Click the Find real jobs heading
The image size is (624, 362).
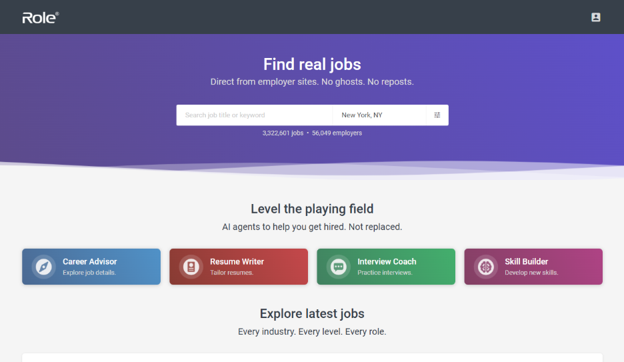[312, 64]
